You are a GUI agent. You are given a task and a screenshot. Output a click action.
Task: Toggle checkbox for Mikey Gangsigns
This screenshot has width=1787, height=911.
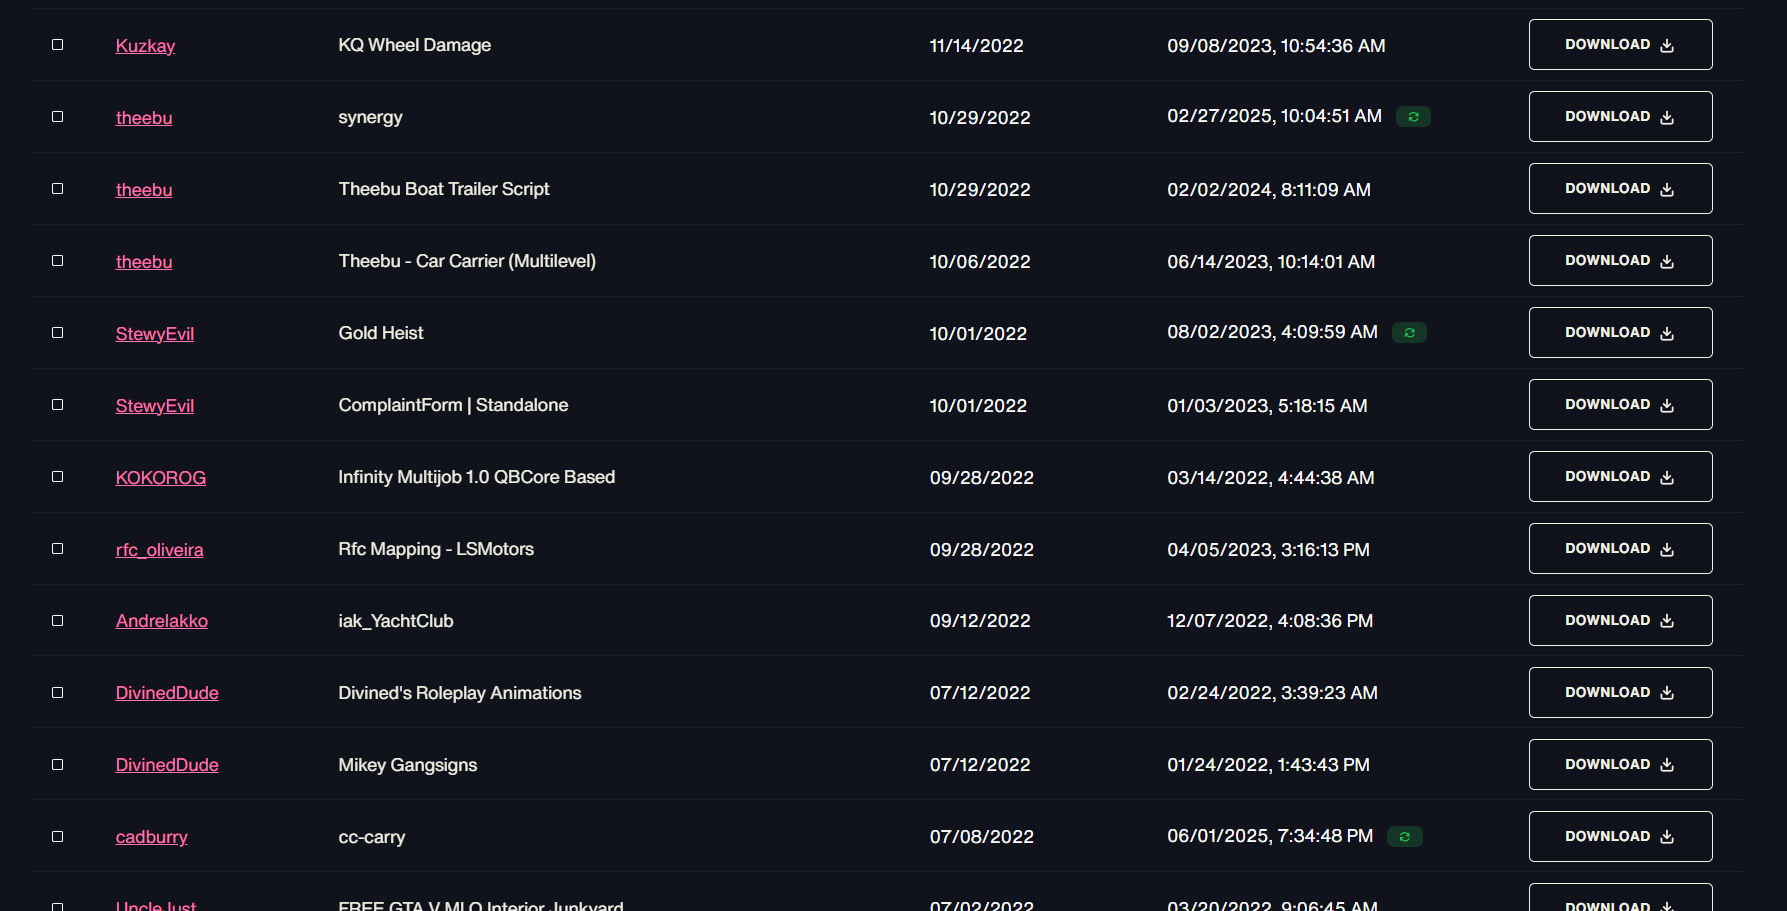(x=58, y=765)
